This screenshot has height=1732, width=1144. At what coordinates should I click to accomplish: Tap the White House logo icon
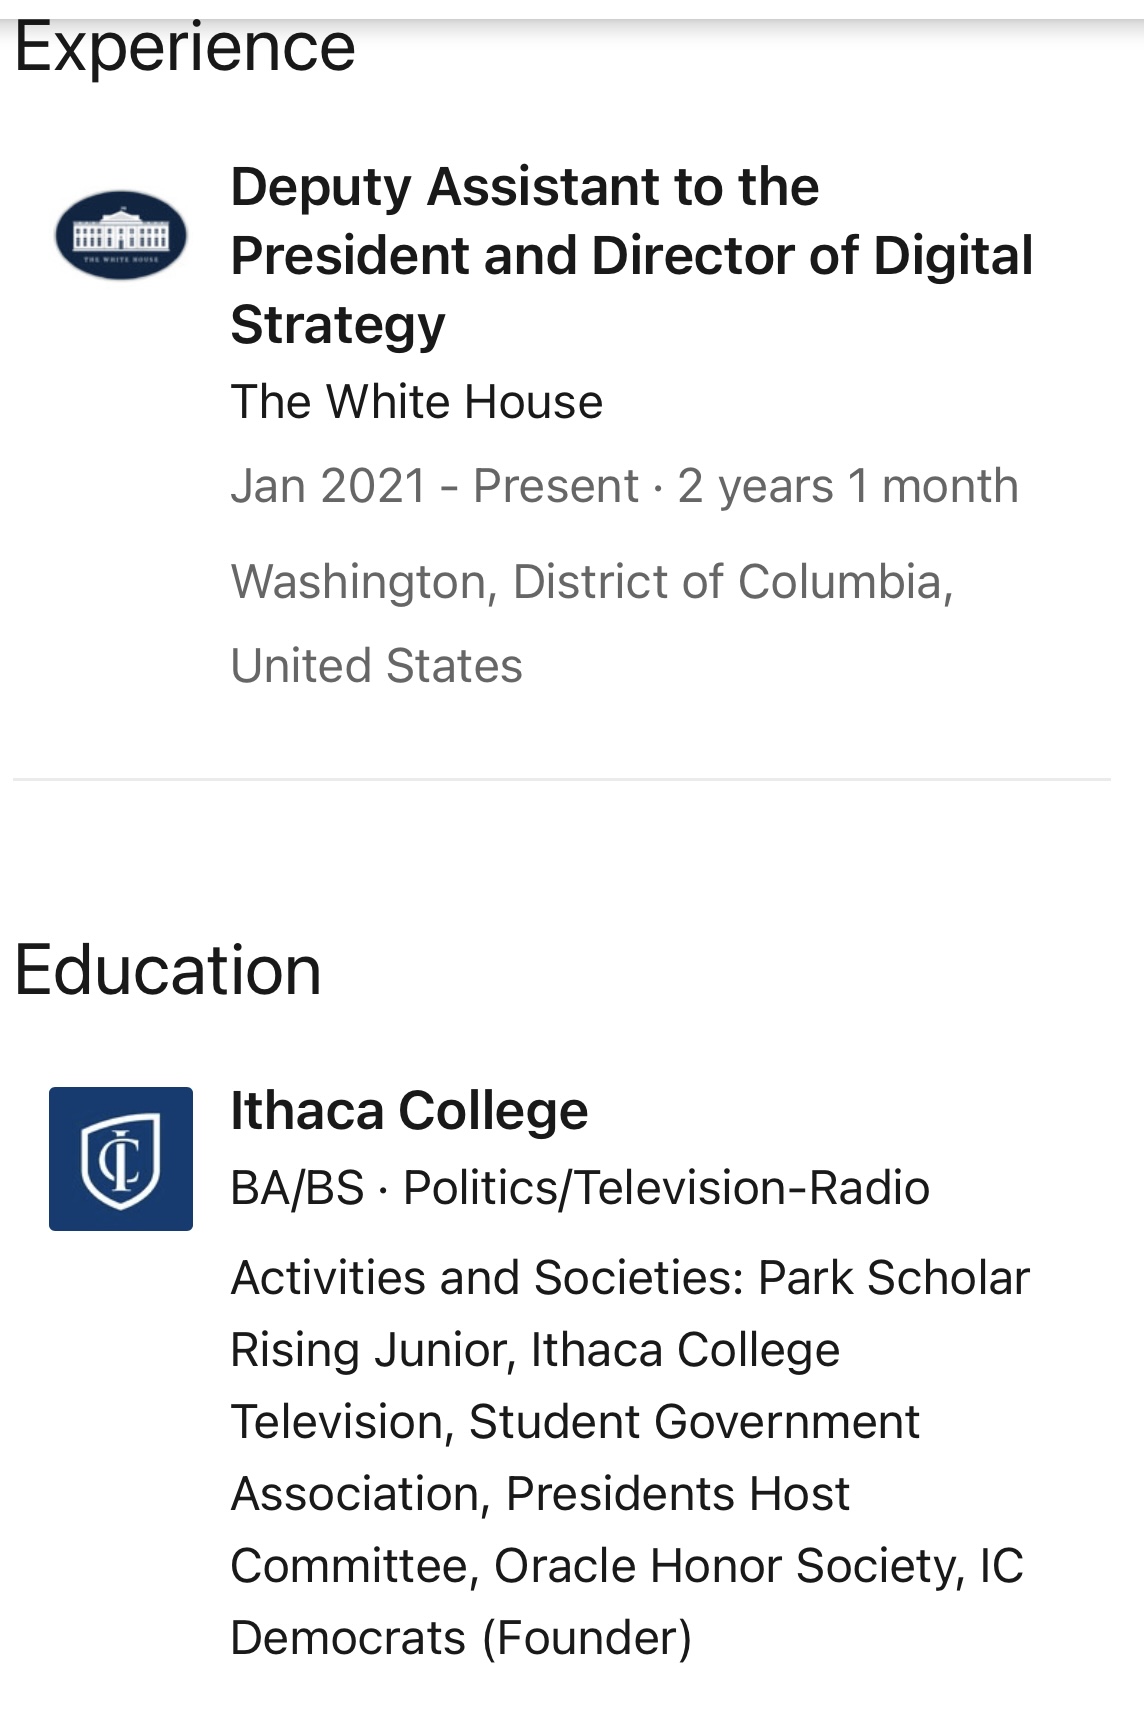(121, 235)
